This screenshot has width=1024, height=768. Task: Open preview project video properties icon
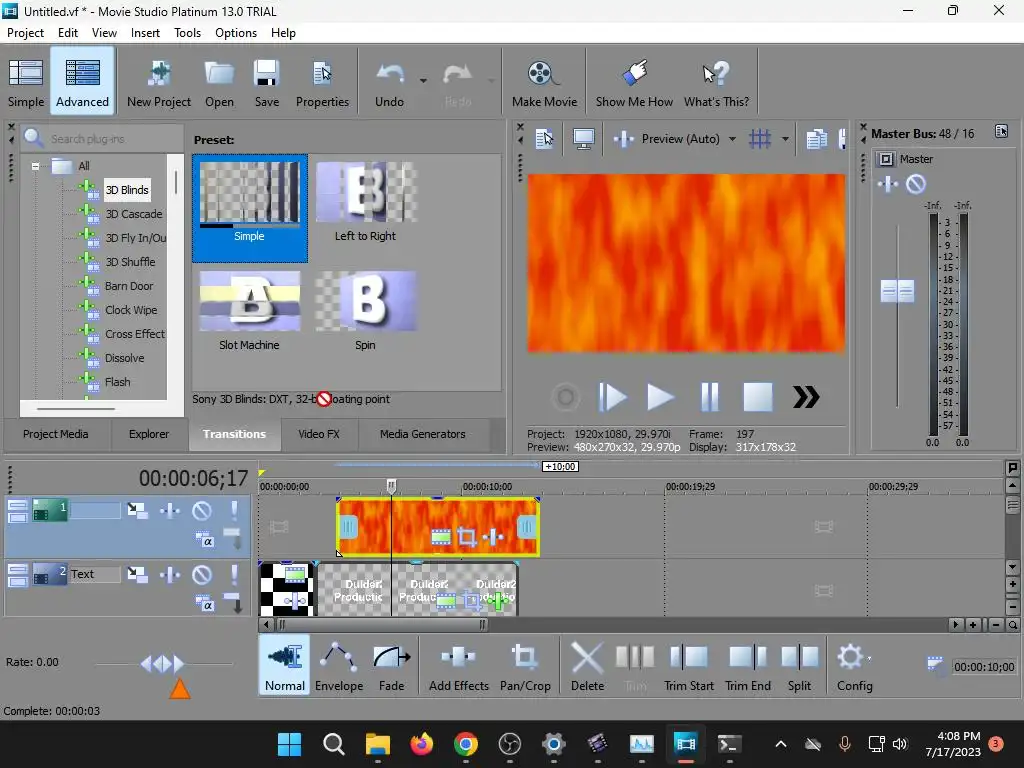[x=544, y=138]
